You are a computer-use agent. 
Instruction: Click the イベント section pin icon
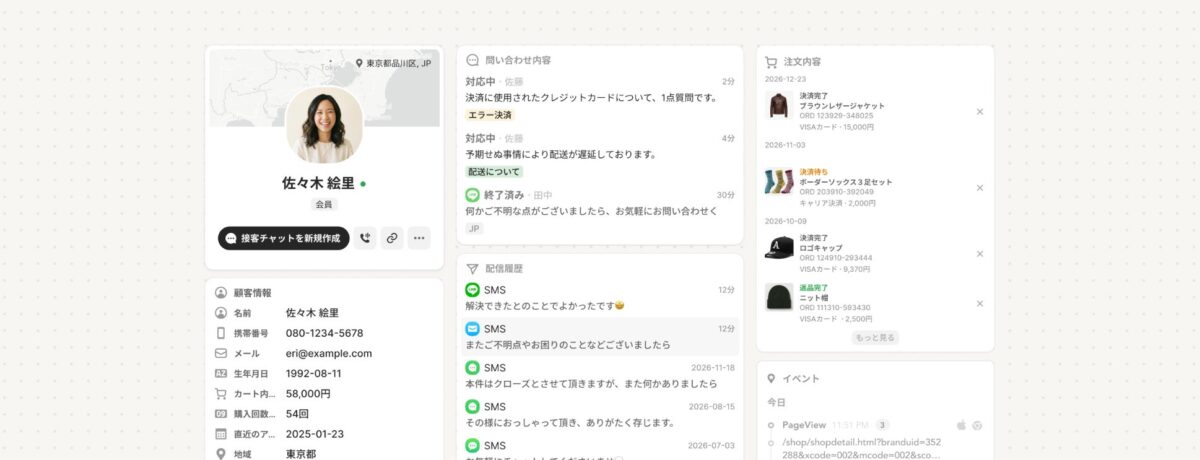[x=771, y=379]
